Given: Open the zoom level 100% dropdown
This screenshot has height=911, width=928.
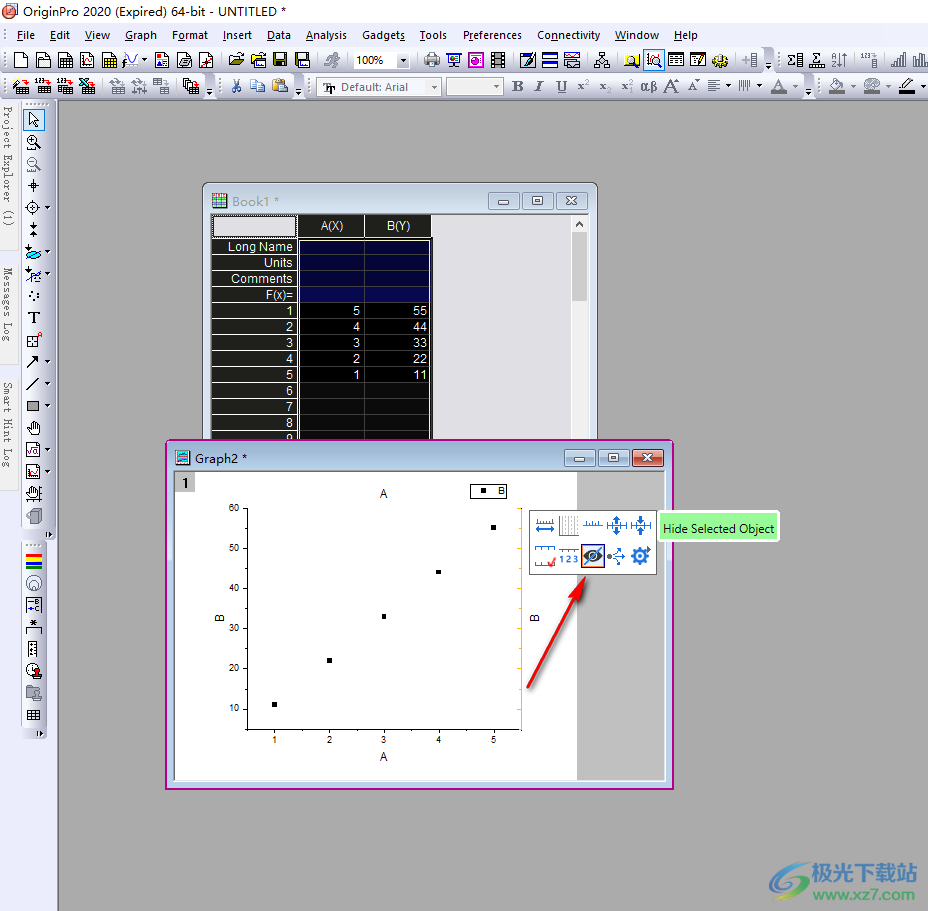Looking at the screenshot, I should pyautogui.click(x=403, y=61).
